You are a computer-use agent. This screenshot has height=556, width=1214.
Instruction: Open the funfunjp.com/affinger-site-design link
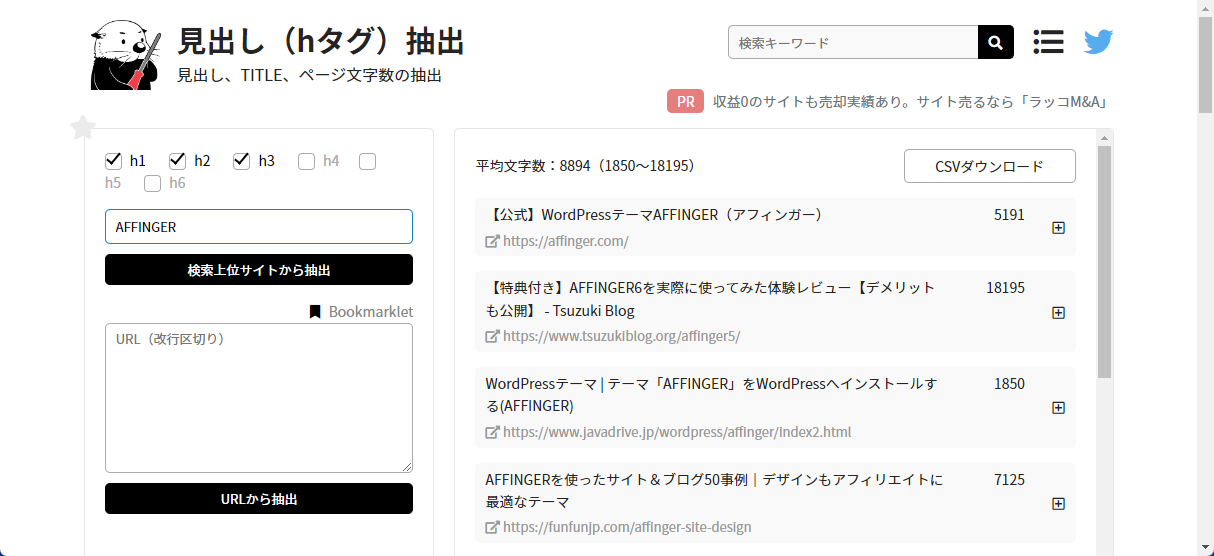(x=627, y=527)
